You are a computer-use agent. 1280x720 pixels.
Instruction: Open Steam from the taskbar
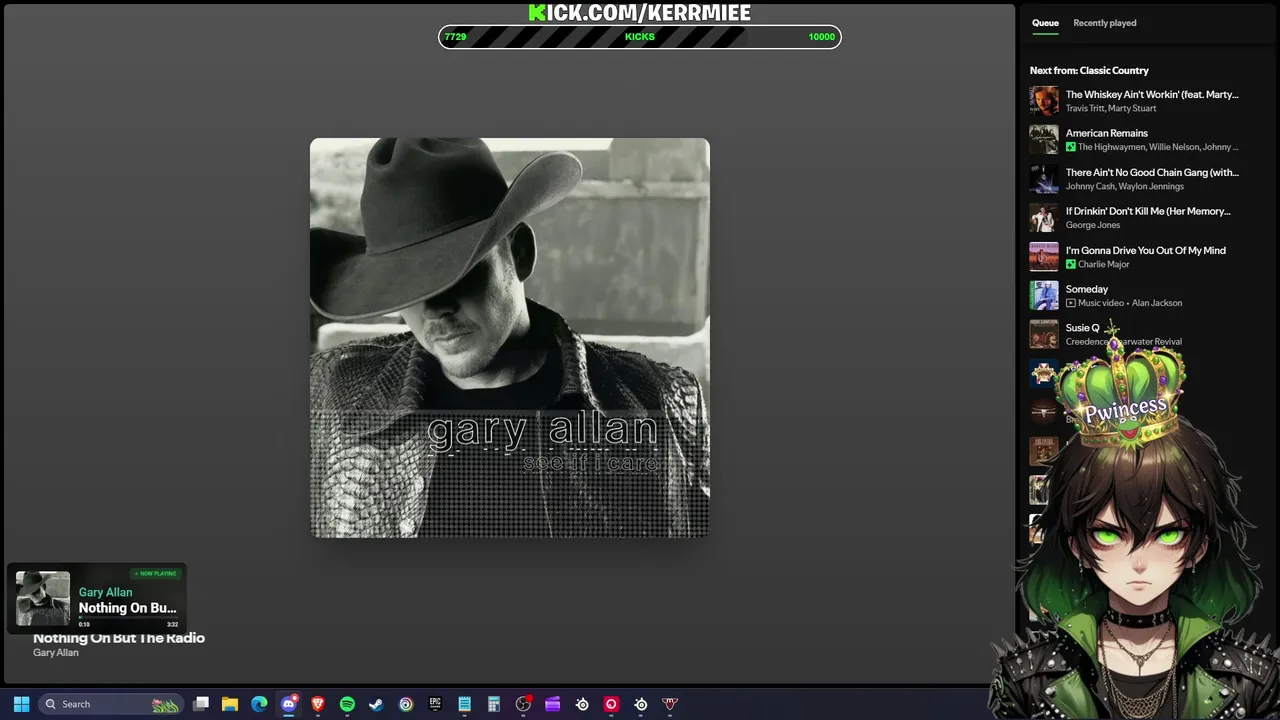tap(376, 704)
